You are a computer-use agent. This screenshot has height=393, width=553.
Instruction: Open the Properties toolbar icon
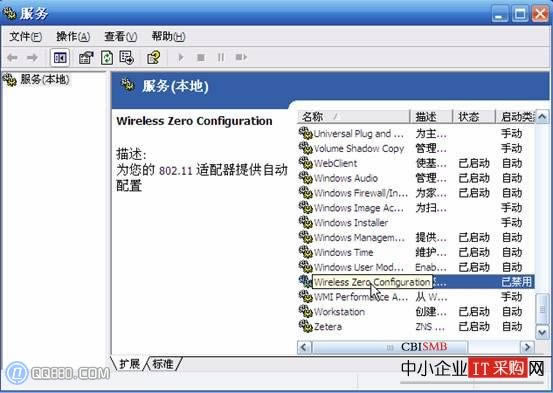(86, 58)
